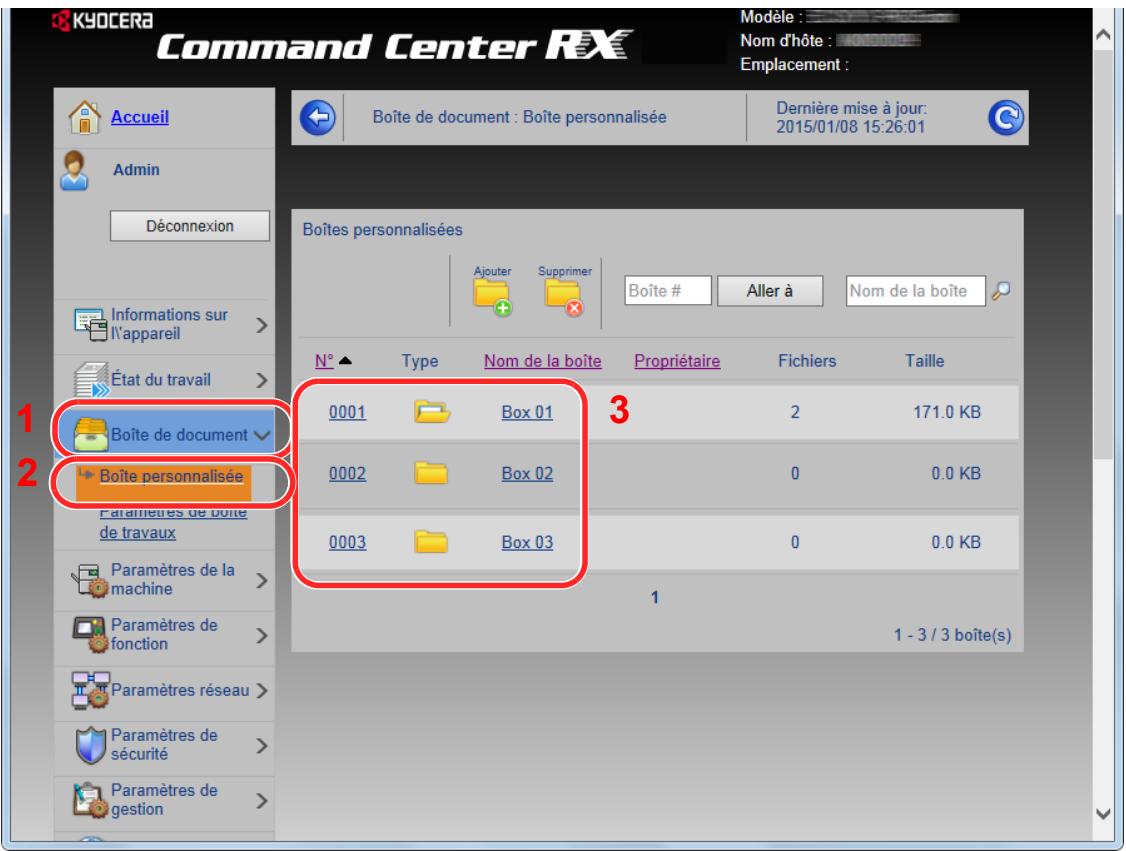The image size is (1126, 851).
Task: Click the Admin user name
Action: [136, 170]
